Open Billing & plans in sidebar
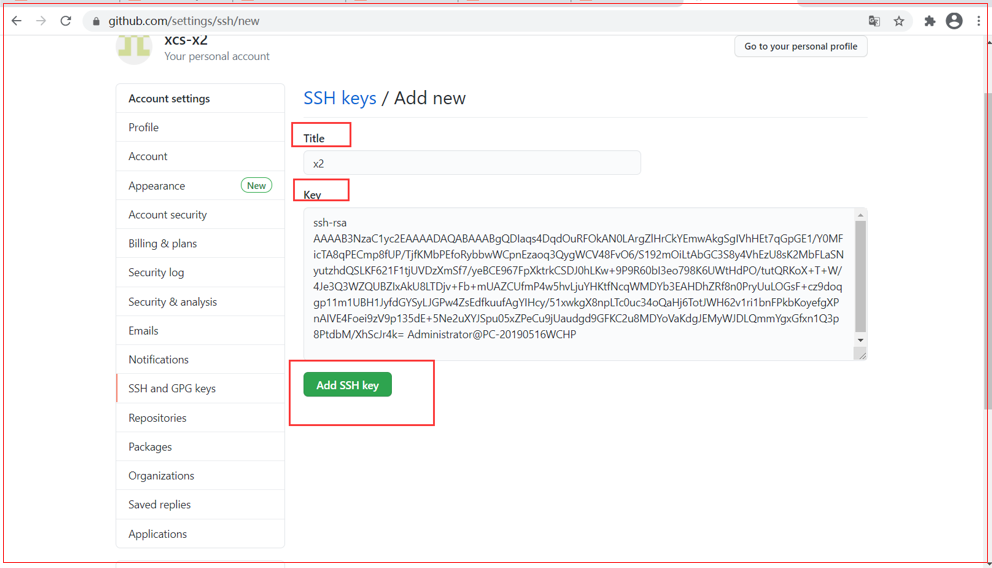 [x=201, y=244]
